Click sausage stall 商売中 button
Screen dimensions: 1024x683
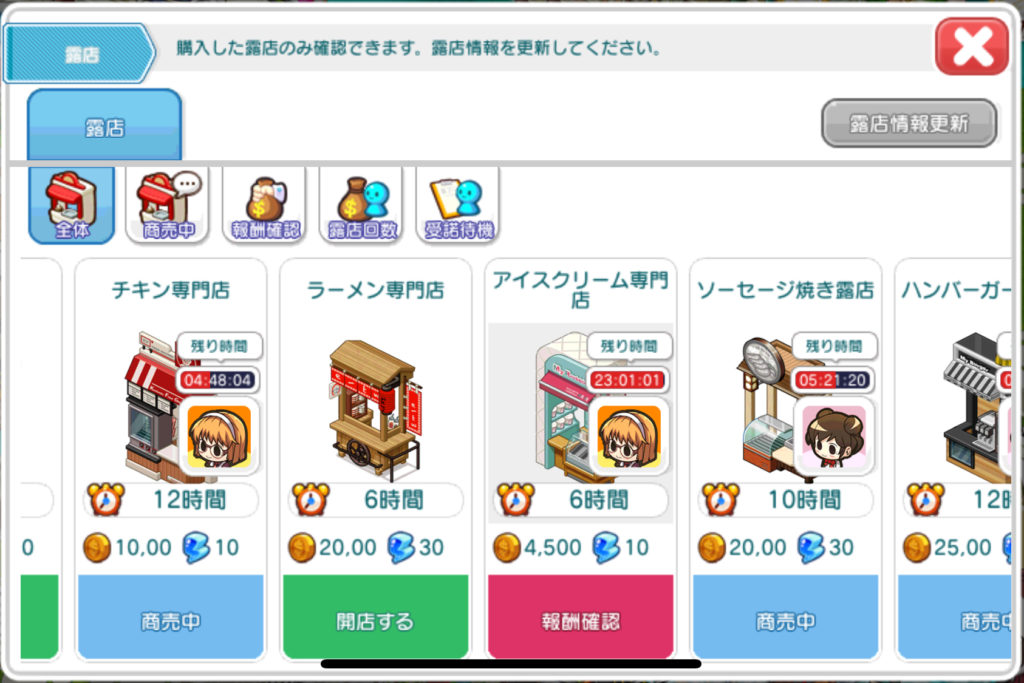coord(786,617)
